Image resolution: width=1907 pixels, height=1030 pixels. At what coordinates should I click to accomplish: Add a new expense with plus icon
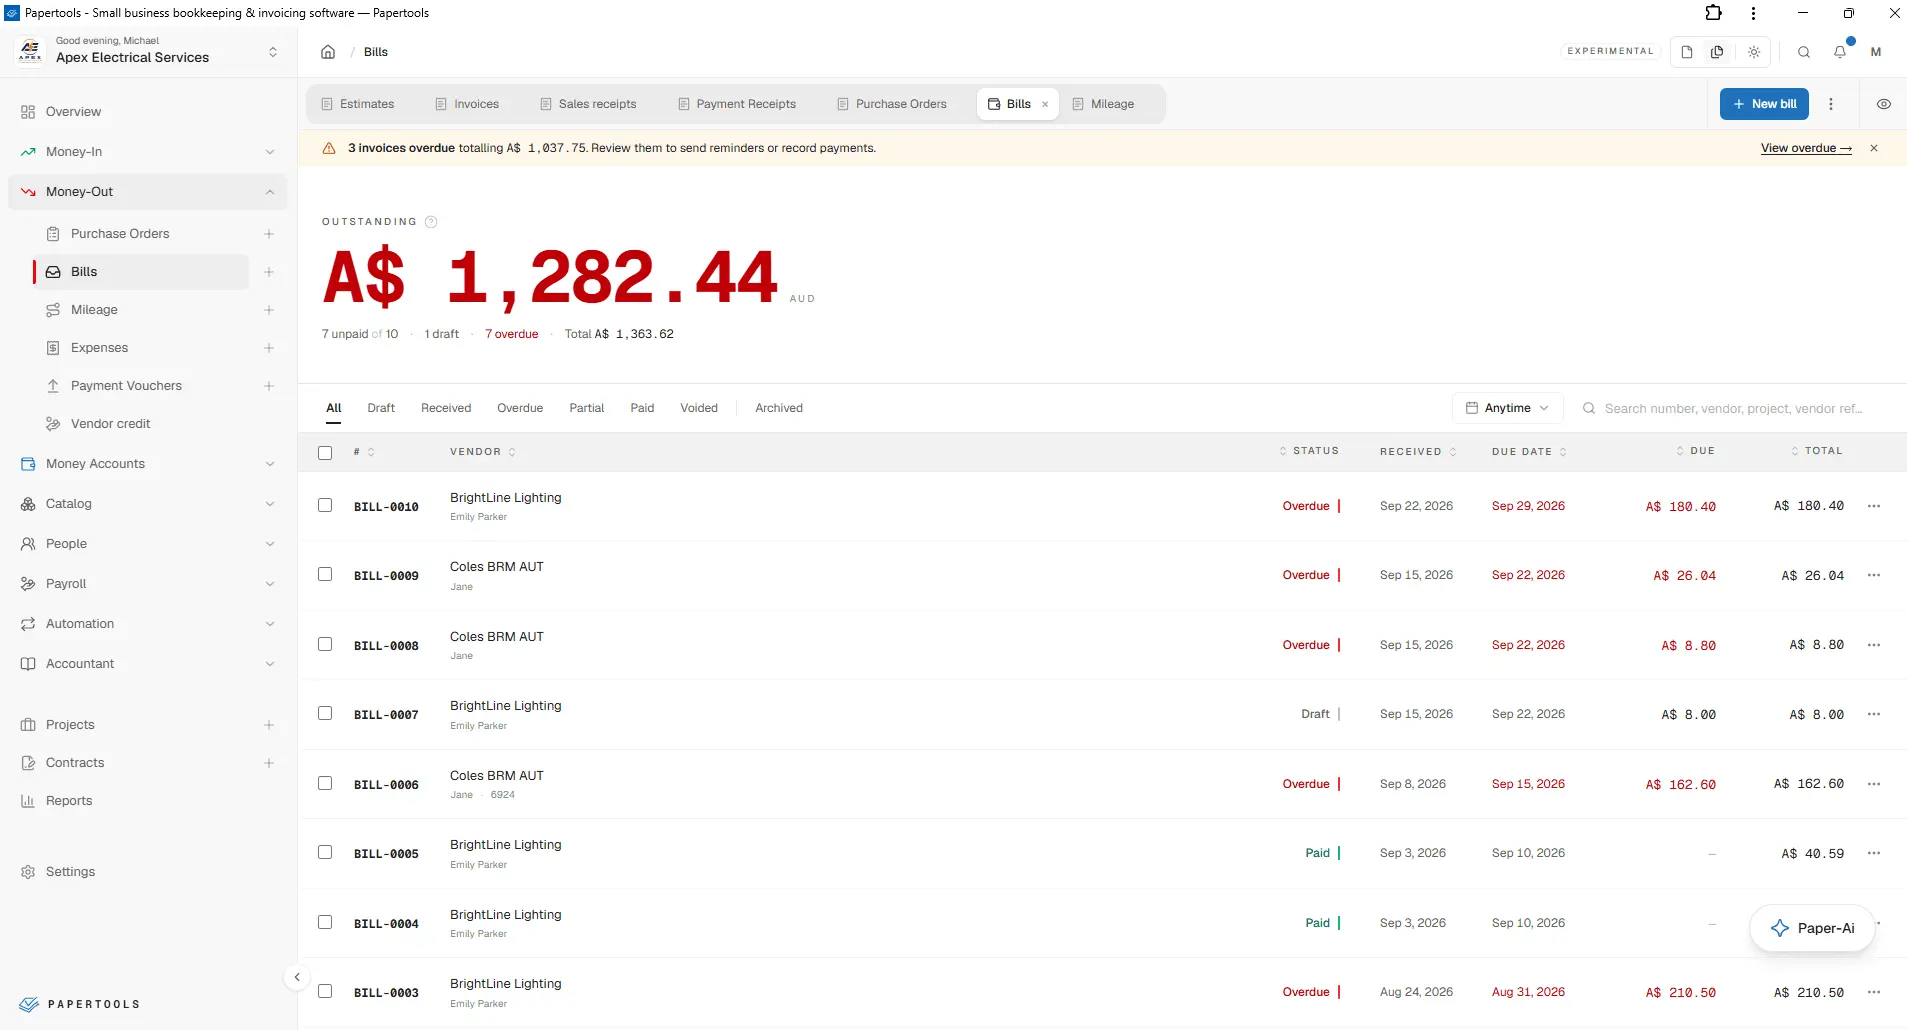point(269,348)
